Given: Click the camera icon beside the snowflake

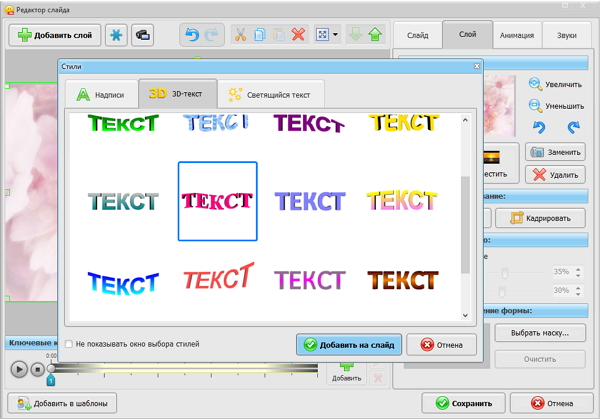Looking at the screenshot, I should pyautogui.click(x=143, y=35).
